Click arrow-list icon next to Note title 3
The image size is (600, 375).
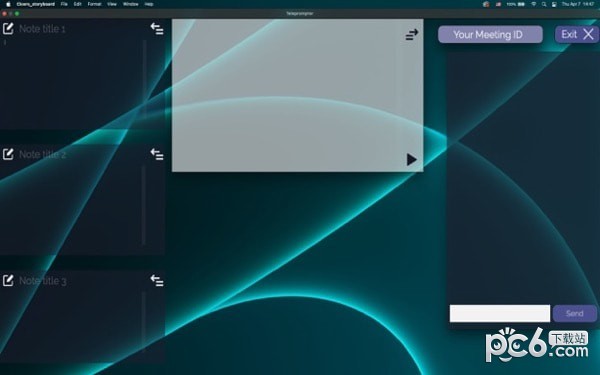click(x=157, y=280)
